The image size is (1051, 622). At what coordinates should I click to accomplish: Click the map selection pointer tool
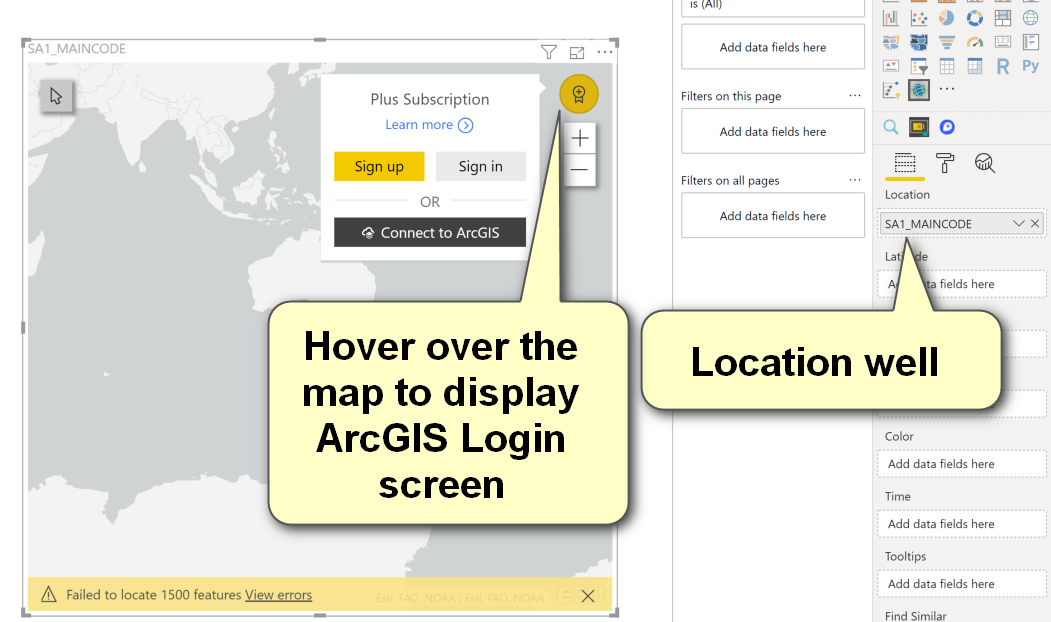pyautogui.click(x=56, y=97)
